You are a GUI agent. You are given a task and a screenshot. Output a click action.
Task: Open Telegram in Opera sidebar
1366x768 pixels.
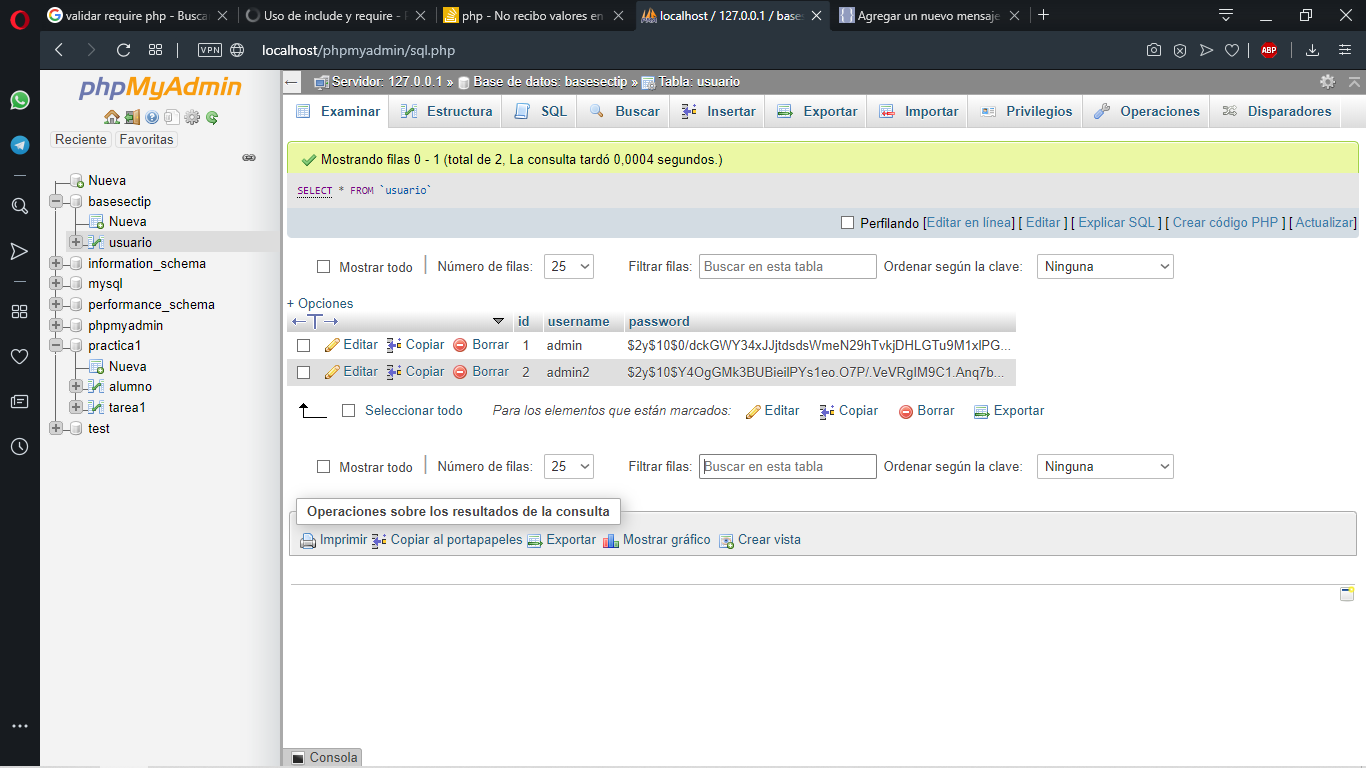[19, 145]
